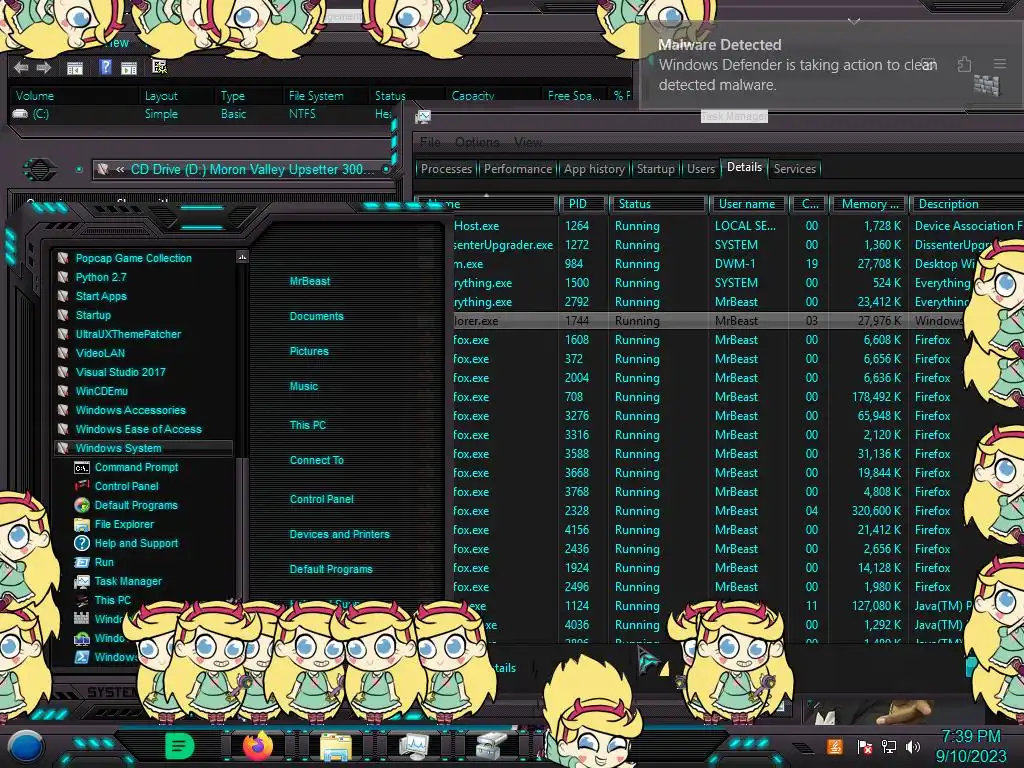Open Control Panel under Windows System
1024x768 pixels.
point(126,486)
